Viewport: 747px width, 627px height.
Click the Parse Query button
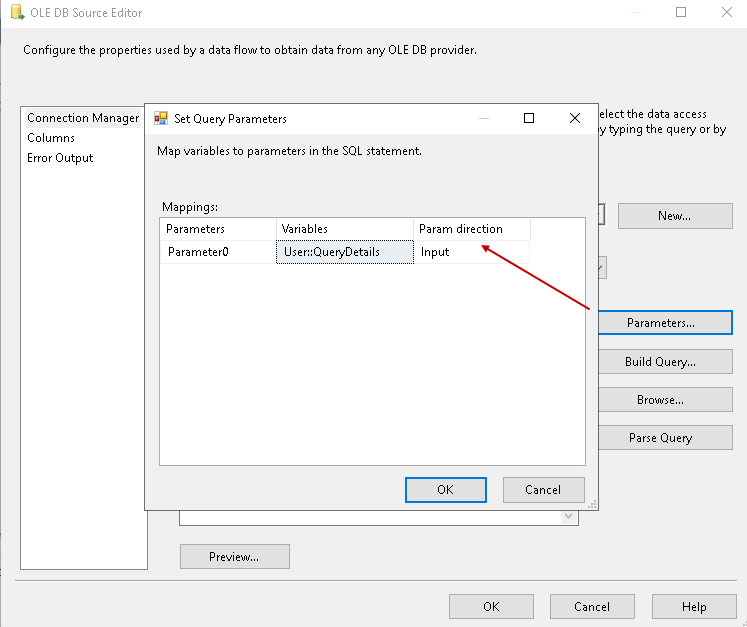pos(660,438)
